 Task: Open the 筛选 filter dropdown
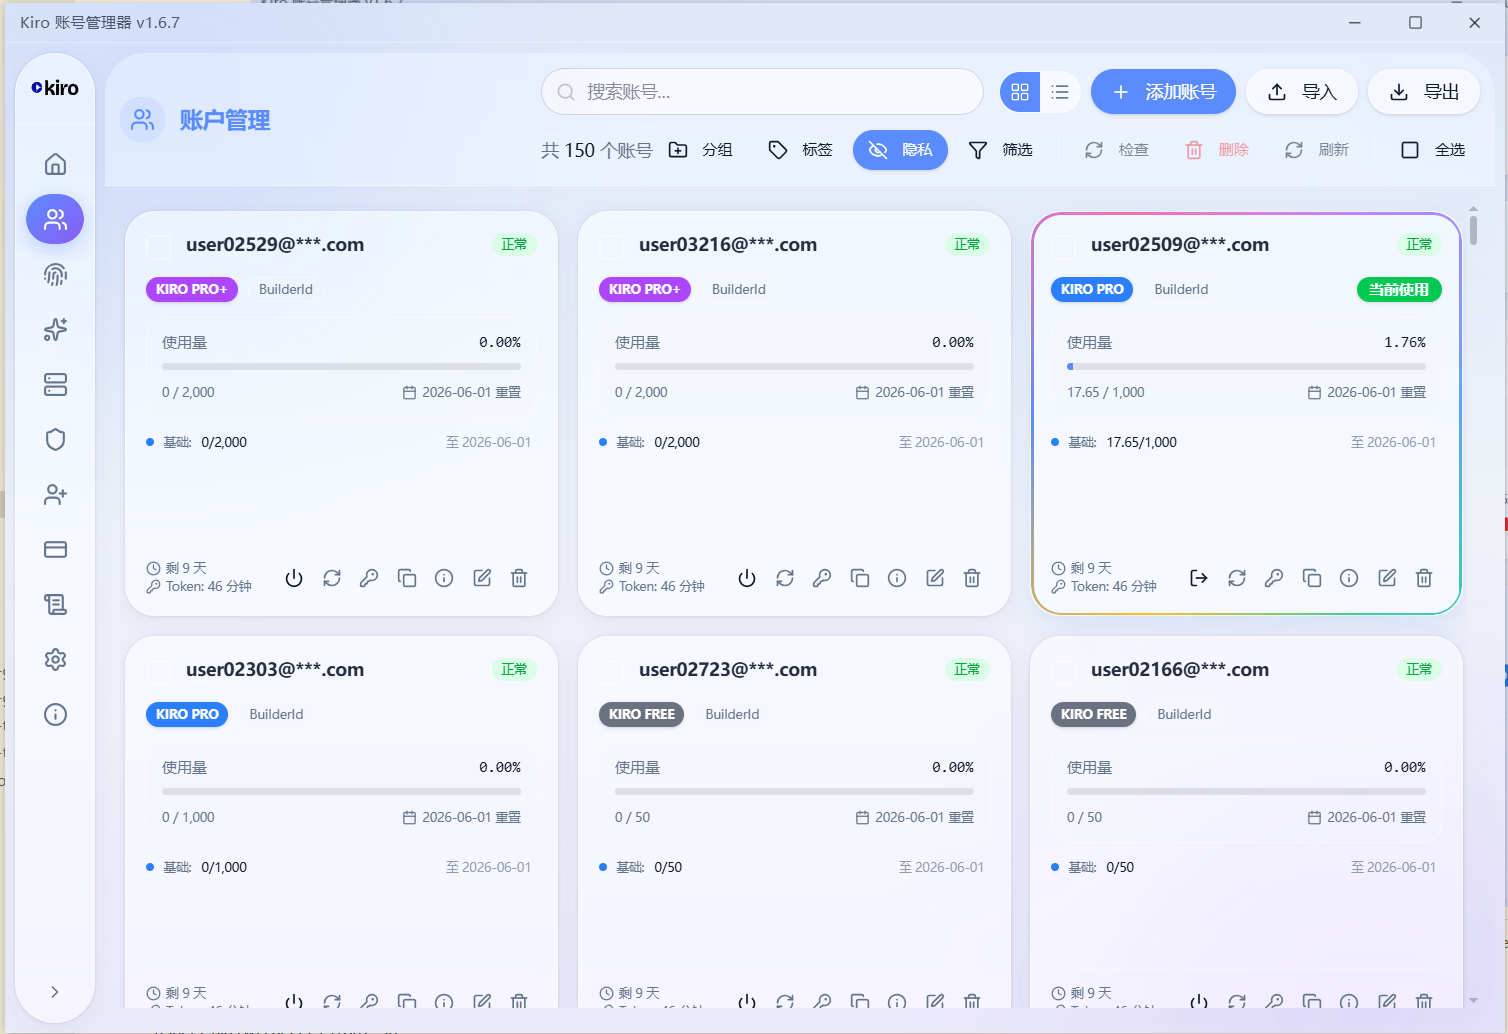[1001, 150]
